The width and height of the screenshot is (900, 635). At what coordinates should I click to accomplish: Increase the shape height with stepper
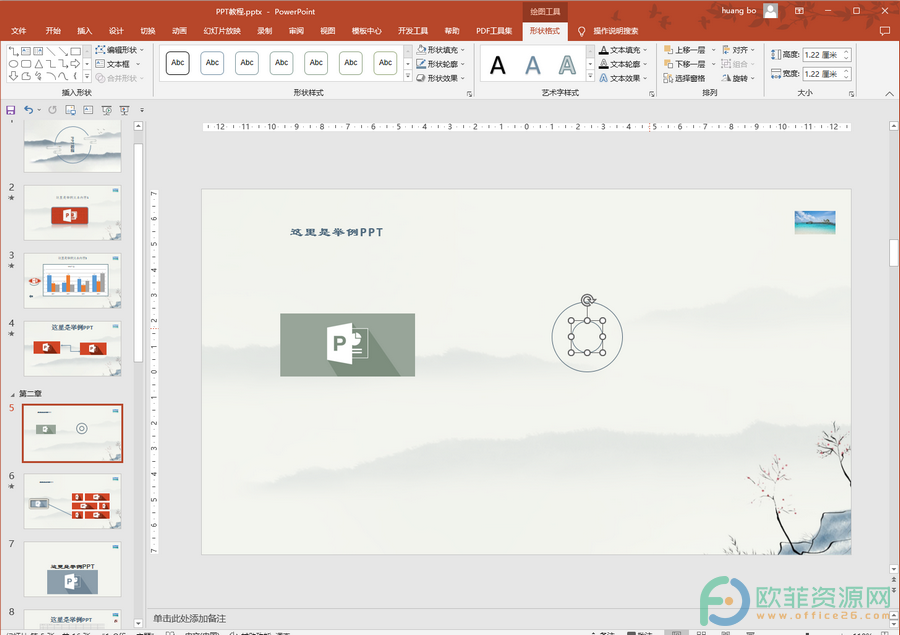[847, 52]
